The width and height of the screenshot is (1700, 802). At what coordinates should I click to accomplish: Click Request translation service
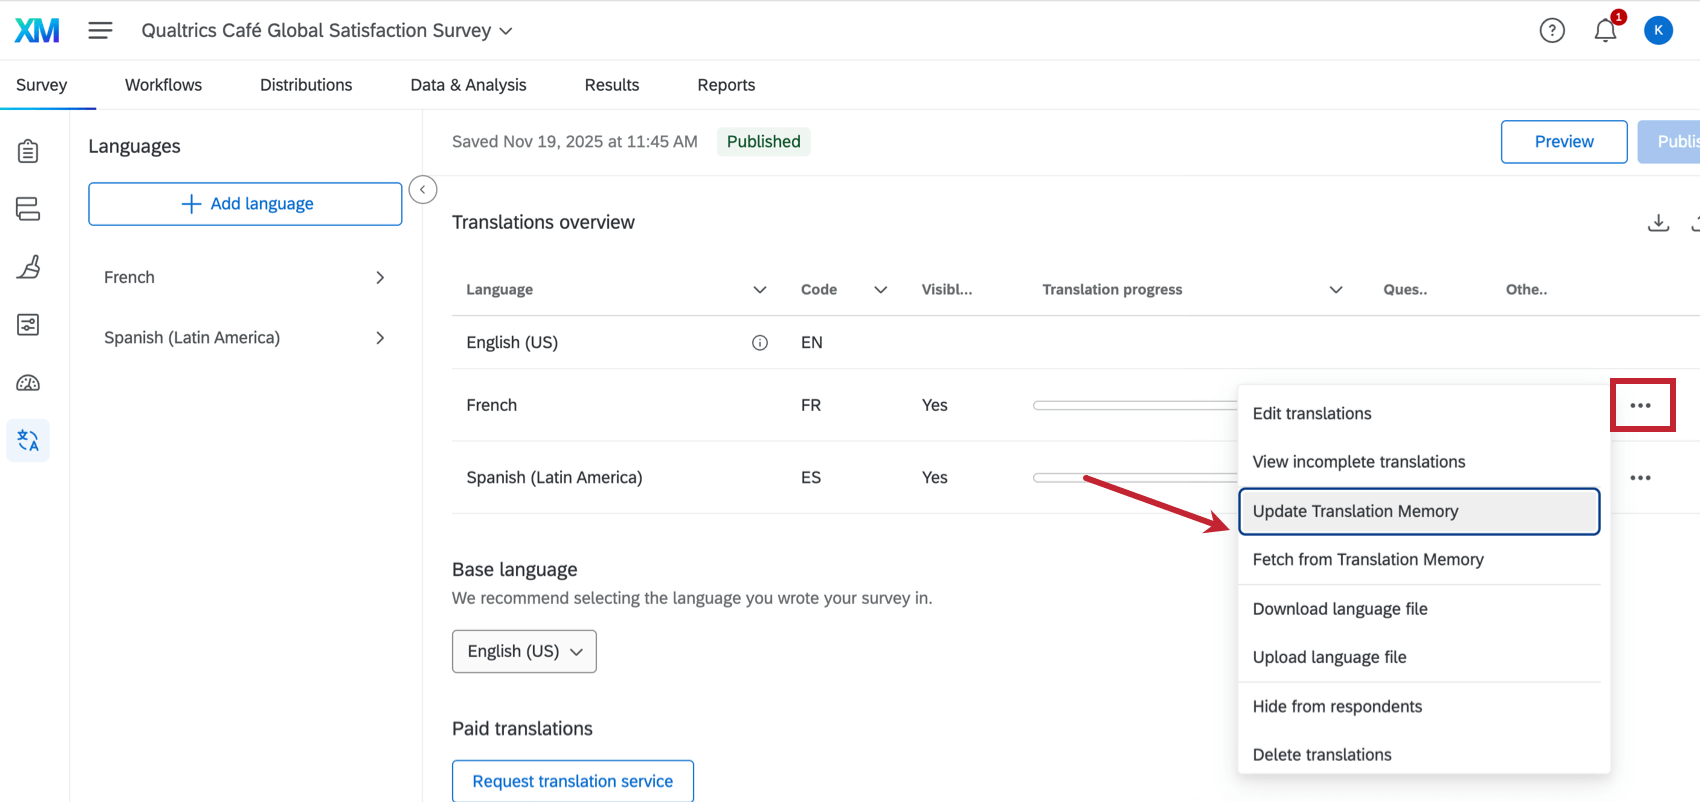tap(572, 781)
